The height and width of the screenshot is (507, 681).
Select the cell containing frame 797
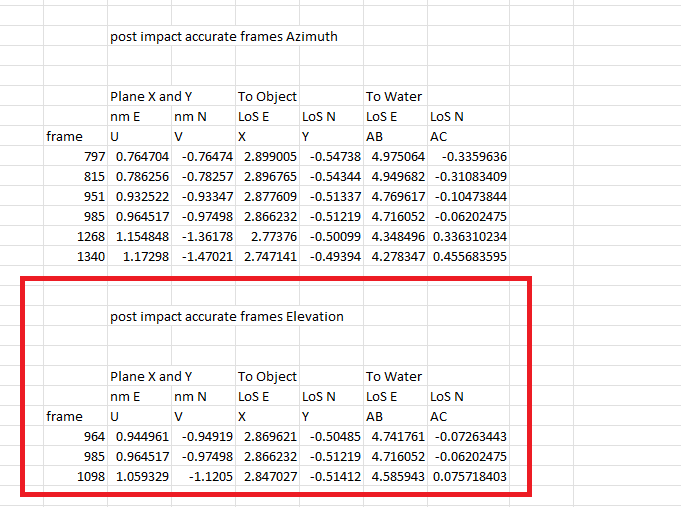(x=95, y=157)
